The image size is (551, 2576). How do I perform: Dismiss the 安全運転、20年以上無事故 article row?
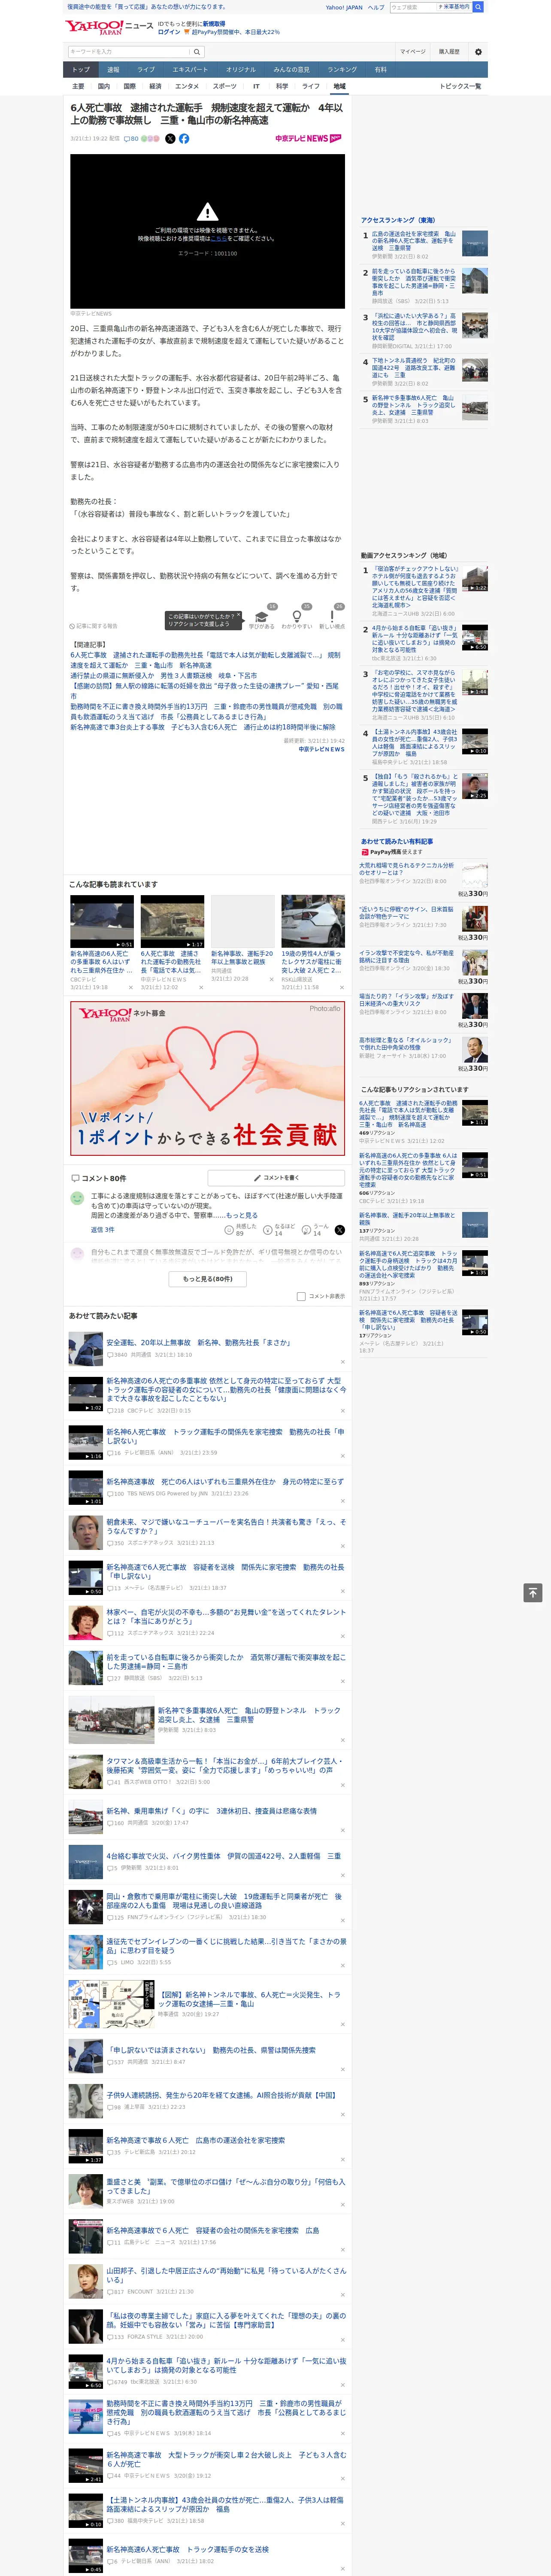click(343, 1361)
